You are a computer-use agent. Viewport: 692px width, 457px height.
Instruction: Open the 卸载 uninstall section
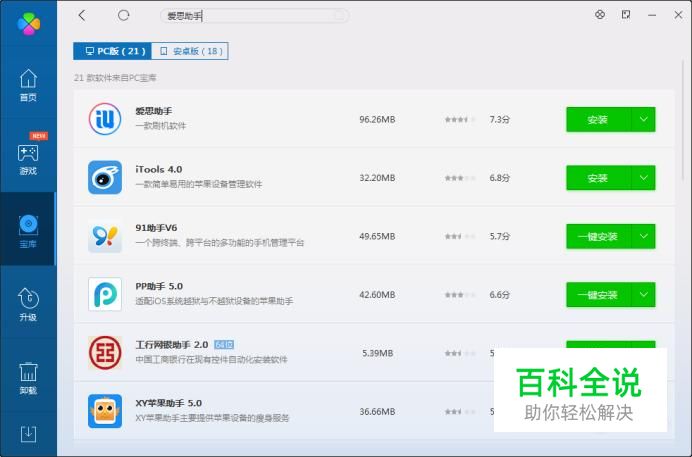28,378
